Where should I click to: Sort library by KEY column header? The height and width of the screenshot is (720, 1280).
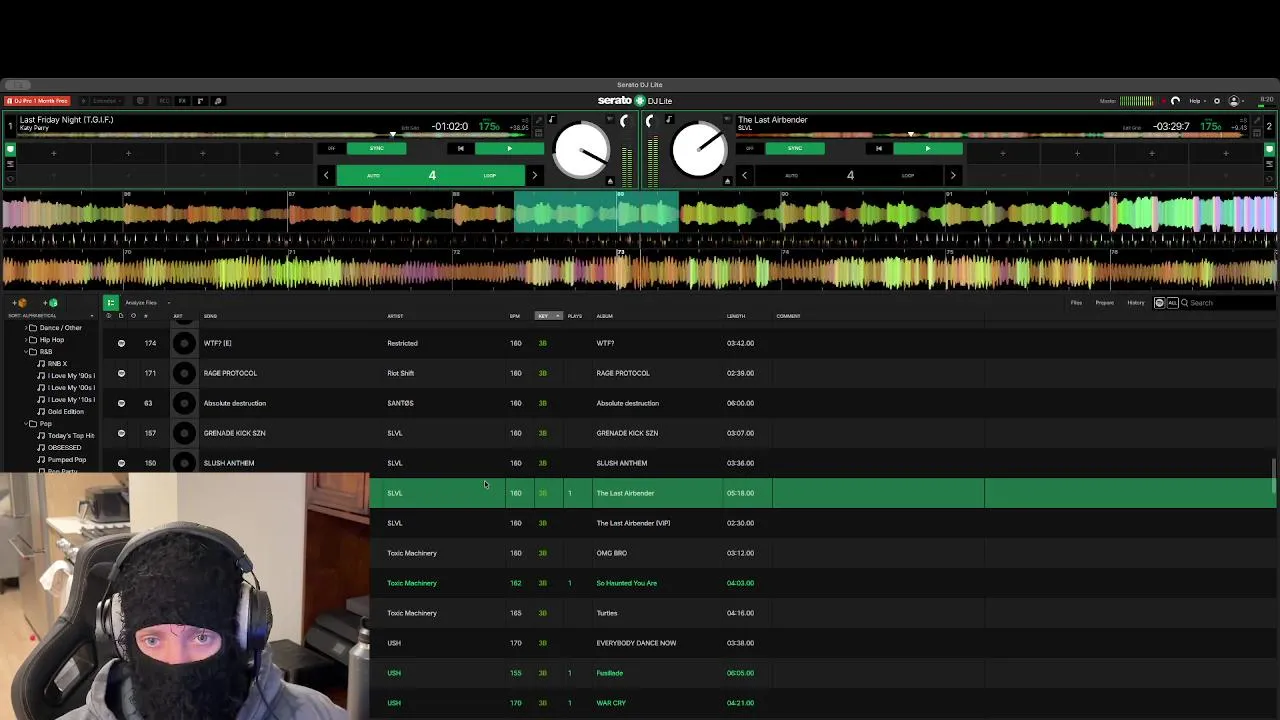549,316
